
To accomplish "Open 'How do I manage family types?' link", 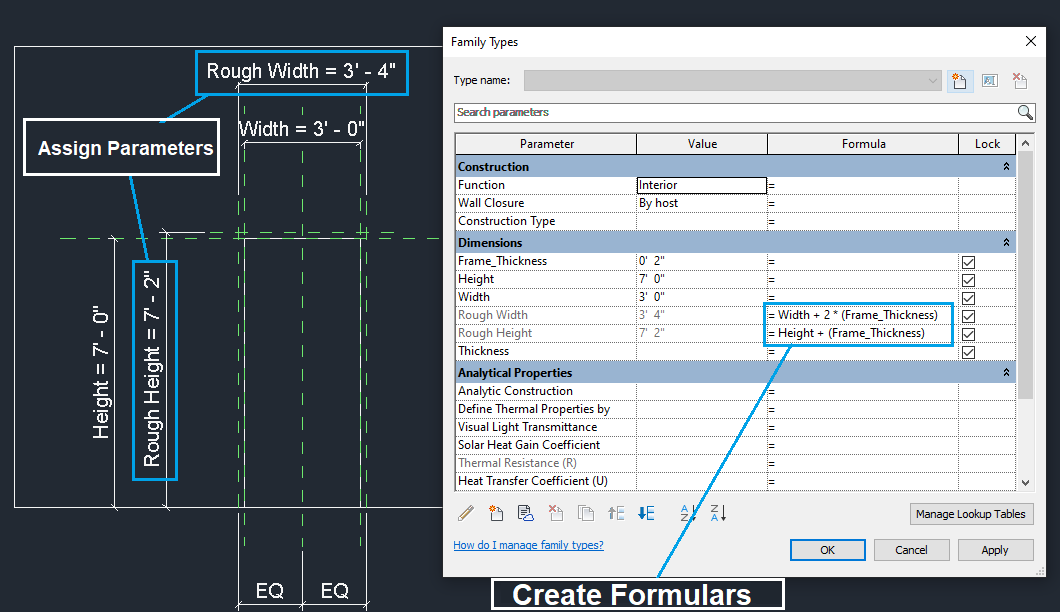I will click(x=528, y=545).
